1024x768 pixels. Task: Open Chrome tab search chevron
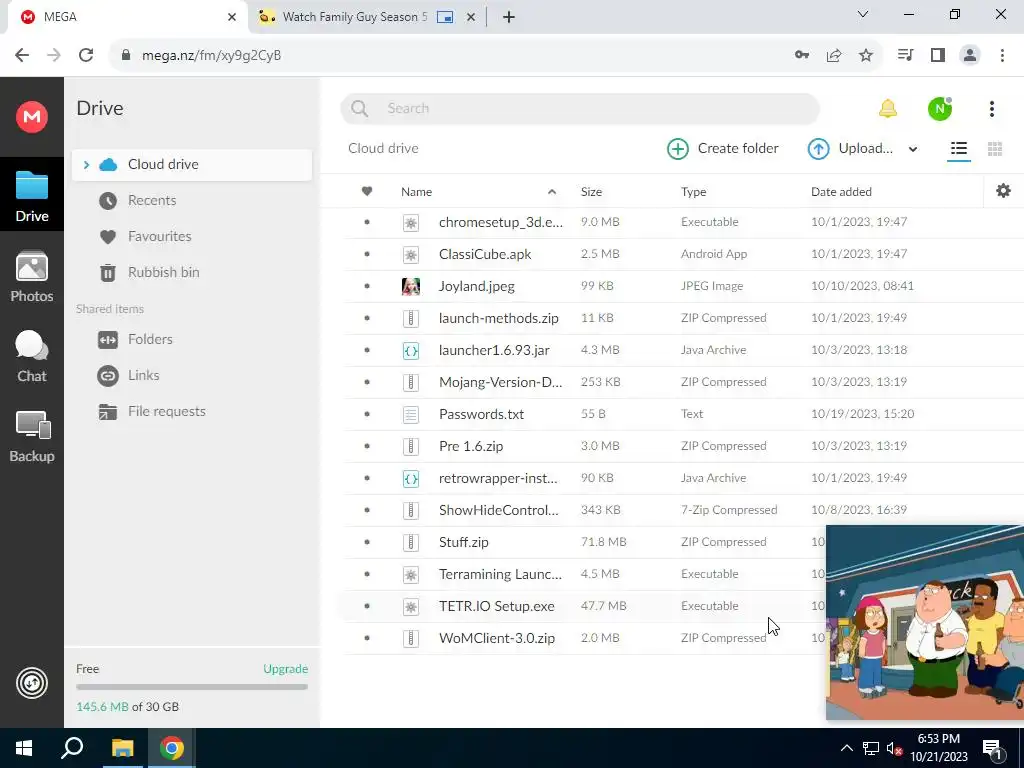pos(863,14)
